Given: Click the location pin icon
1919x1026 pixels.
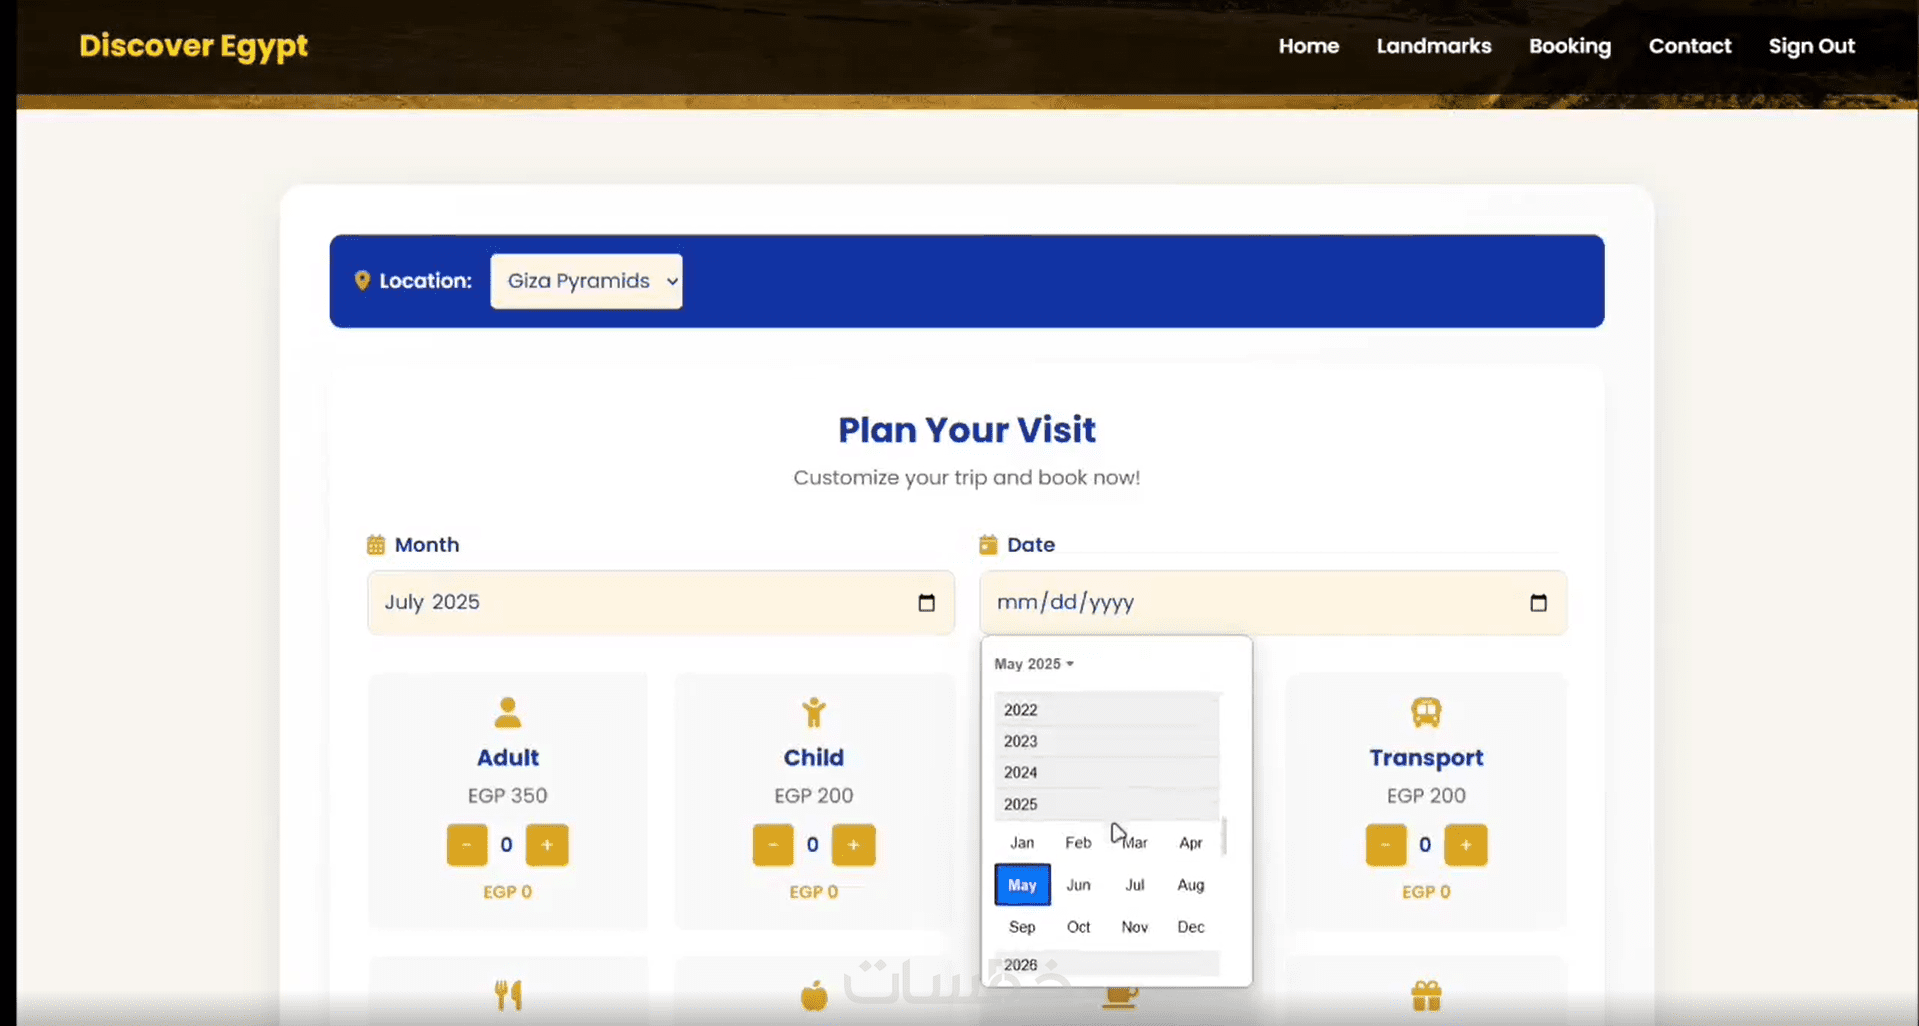Looking at the screenshot, I should tap(362, 281).
